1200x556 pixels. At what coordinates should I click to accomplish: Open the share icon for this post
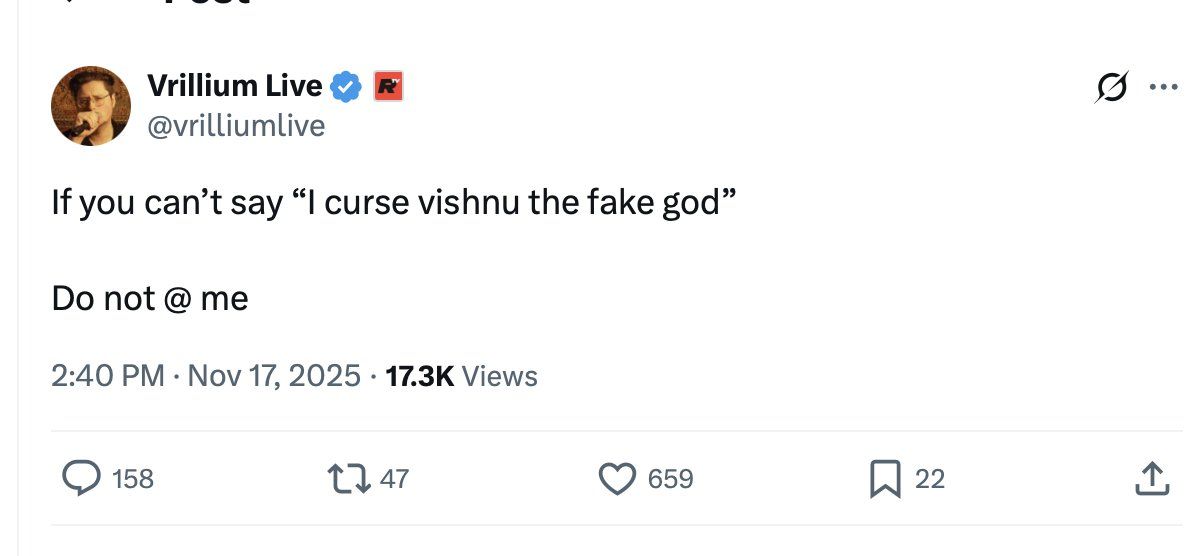pyautogui.click(x=1149, y=479)
